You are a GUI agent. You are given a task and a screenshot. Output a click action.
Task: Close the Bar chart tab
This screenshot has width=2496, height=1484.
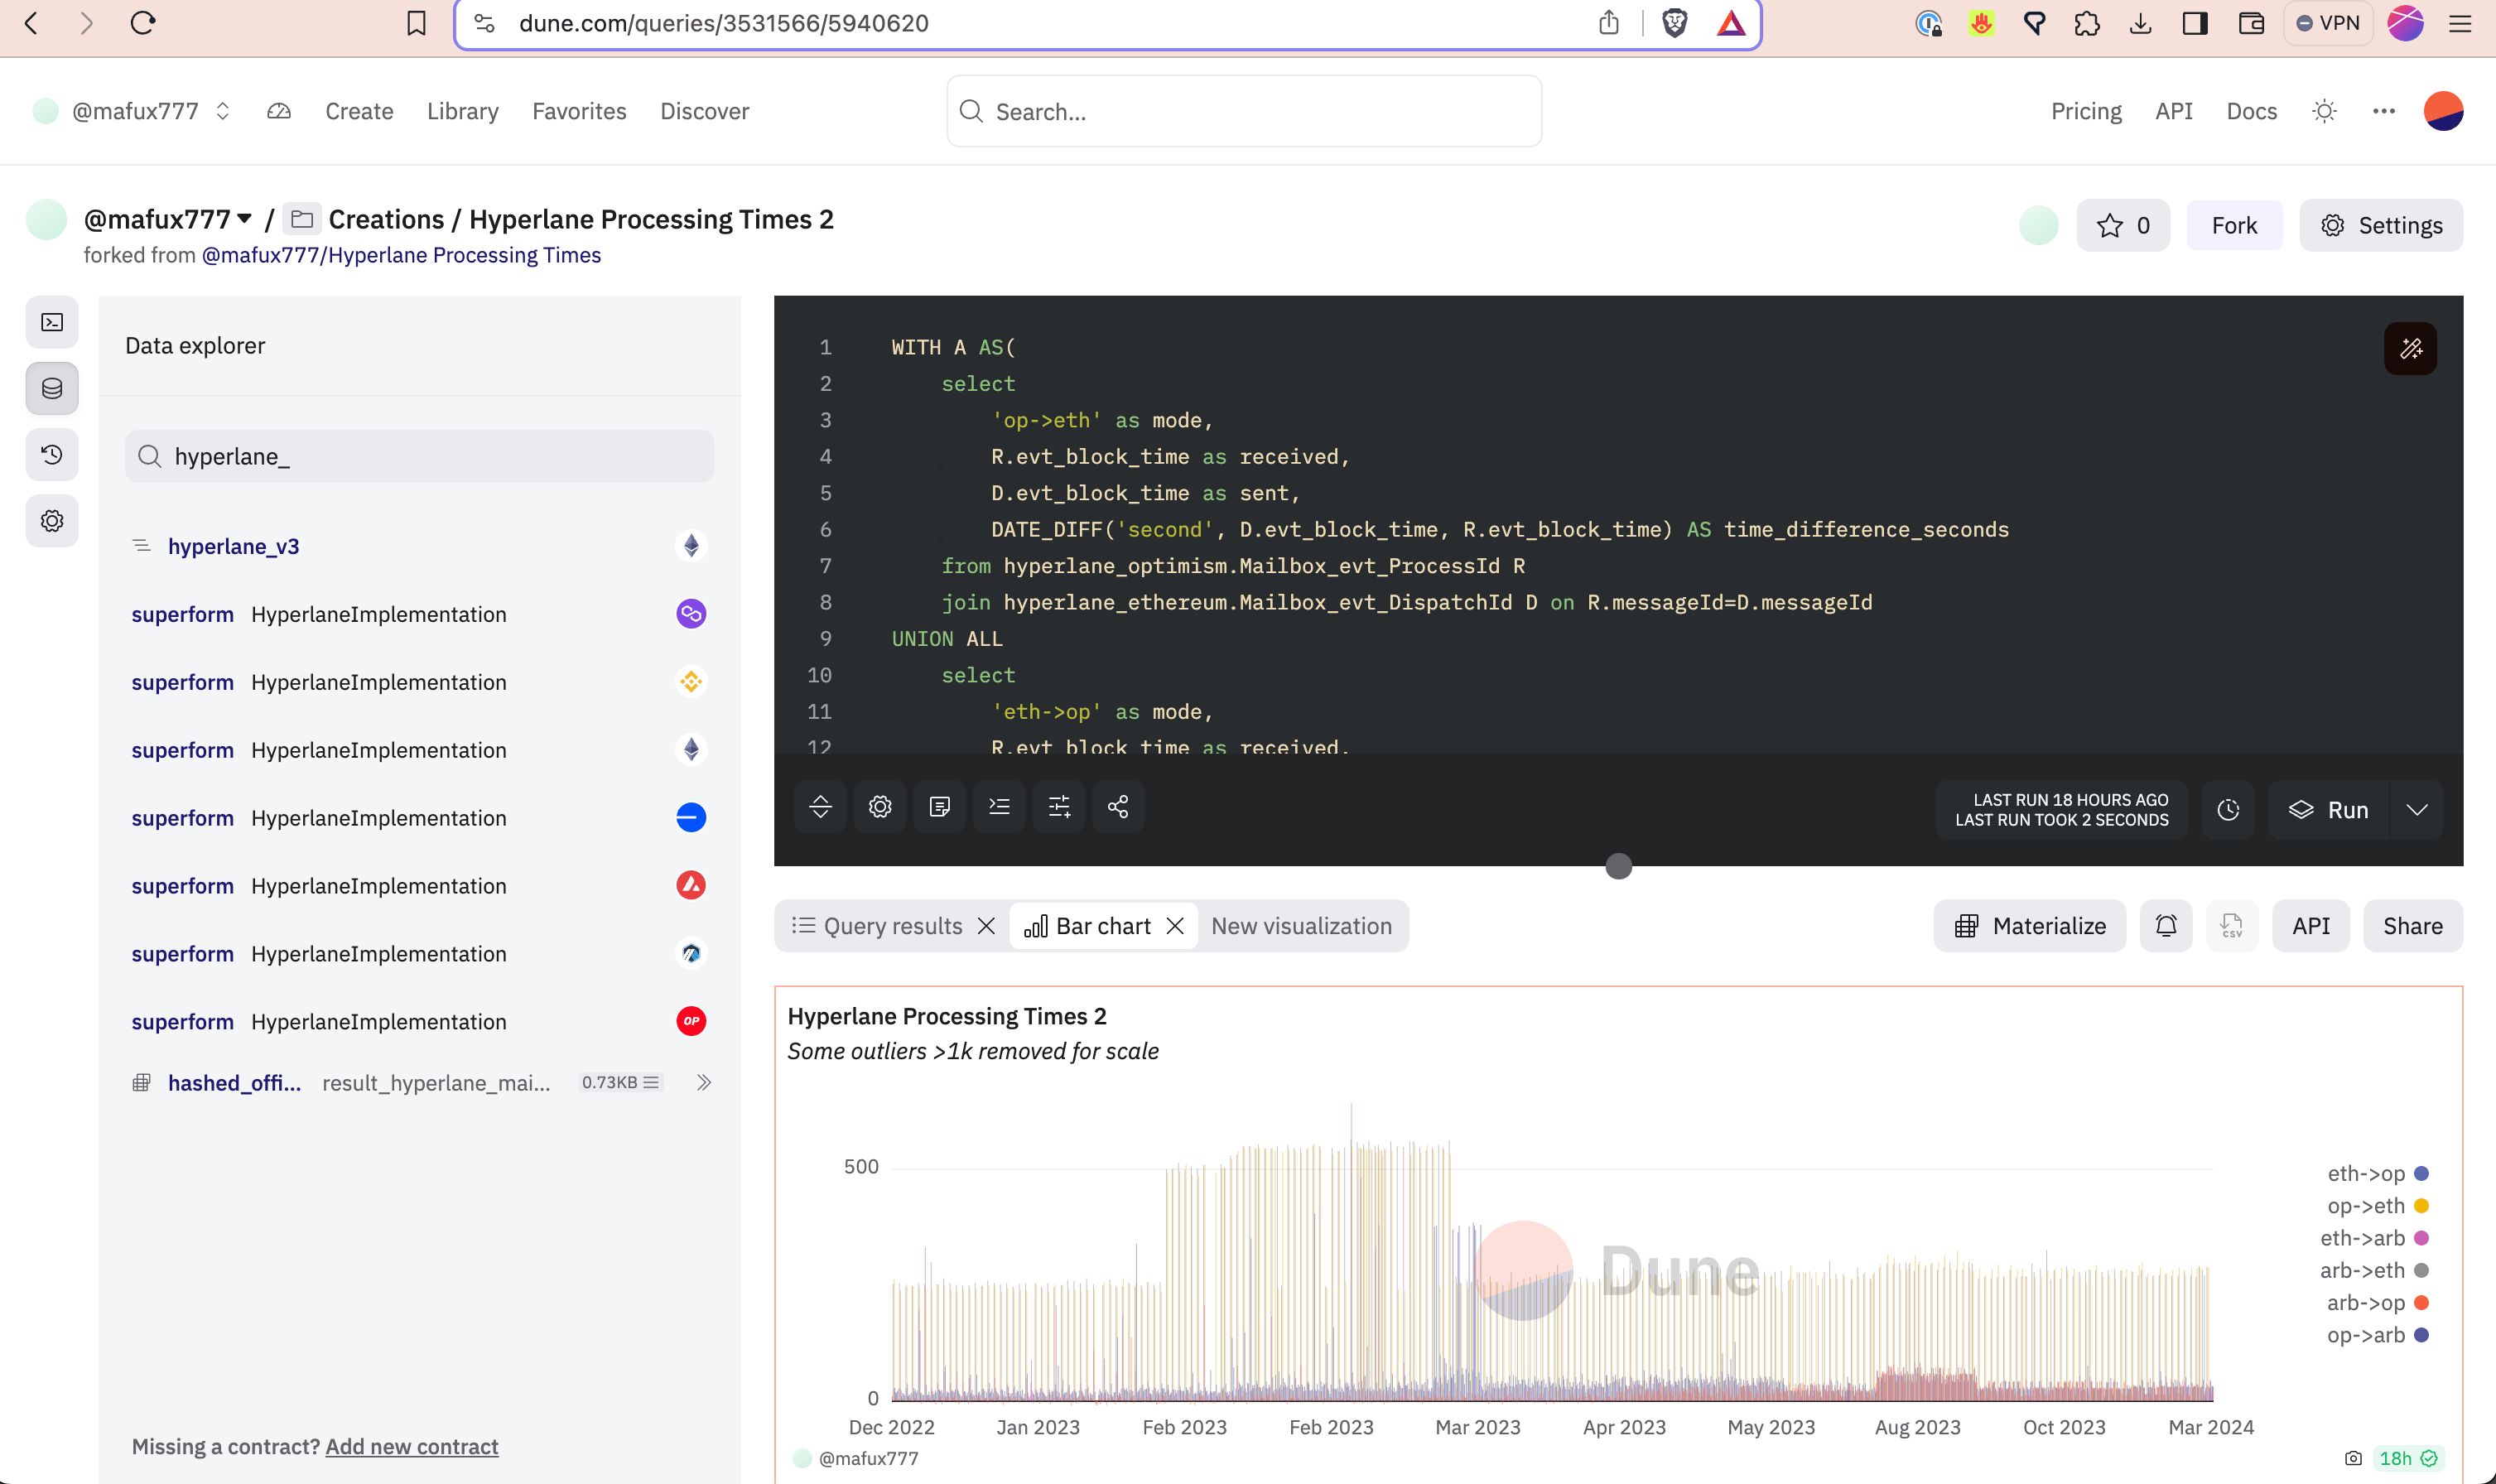point(1175,926)
